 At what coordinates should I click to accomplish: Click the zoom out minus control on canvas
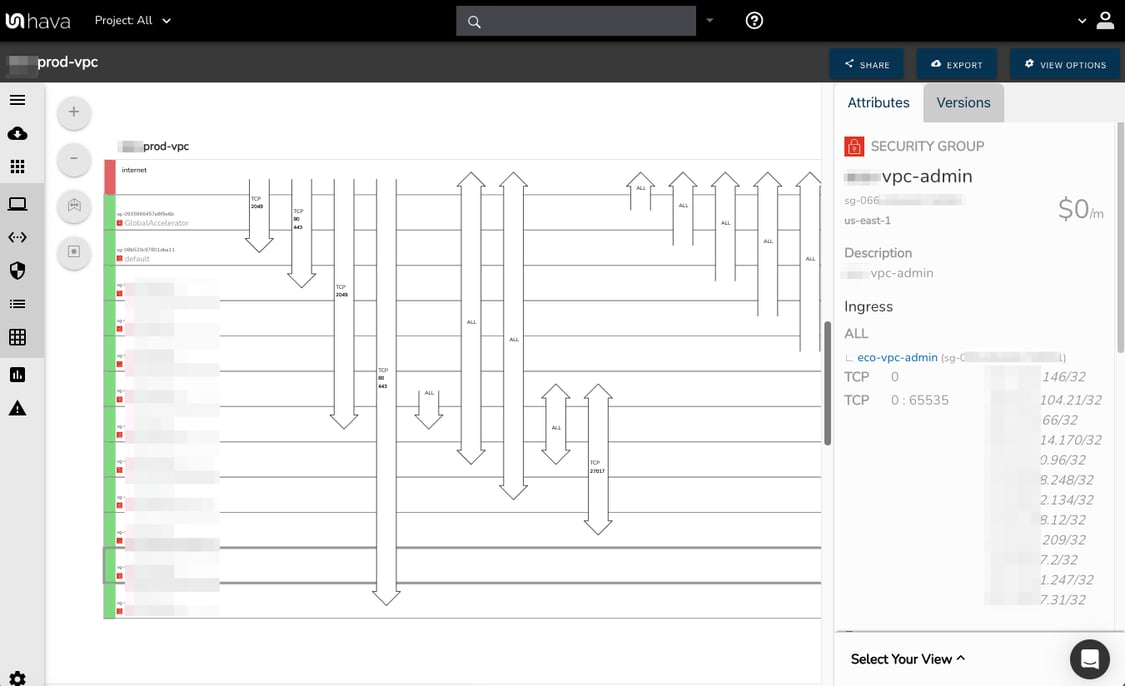coord(73,159)
